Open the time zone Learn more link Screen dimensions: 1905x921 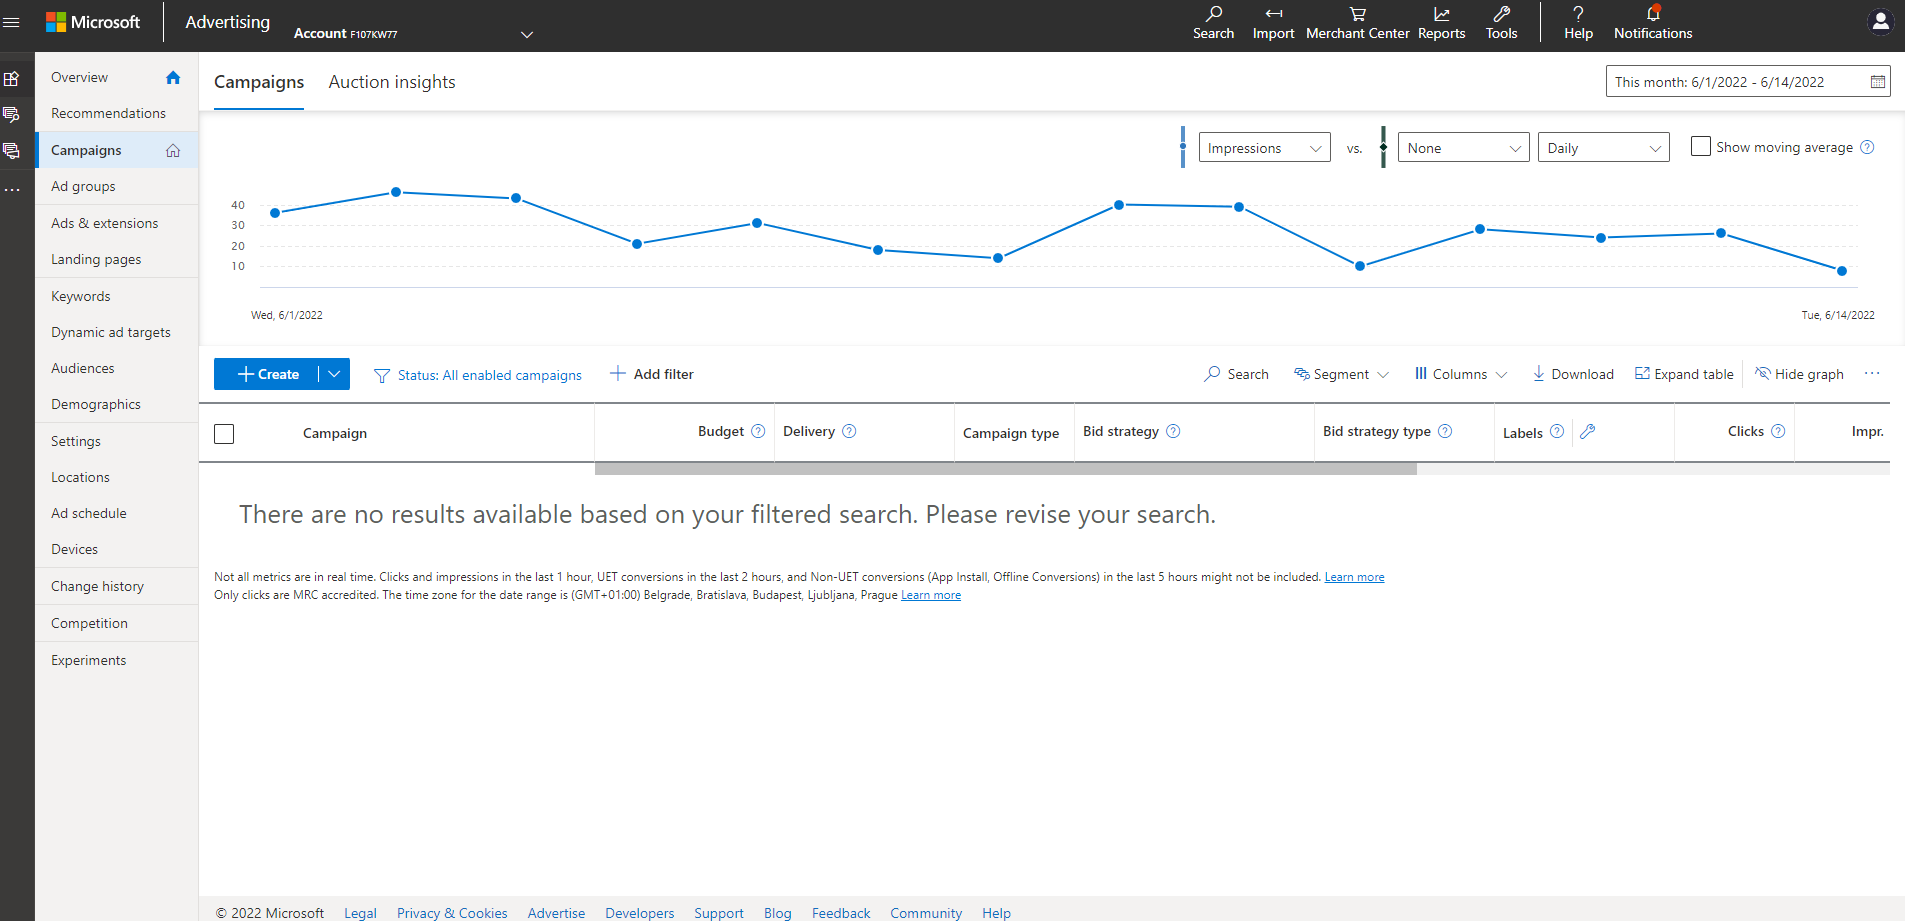[931, 595]
